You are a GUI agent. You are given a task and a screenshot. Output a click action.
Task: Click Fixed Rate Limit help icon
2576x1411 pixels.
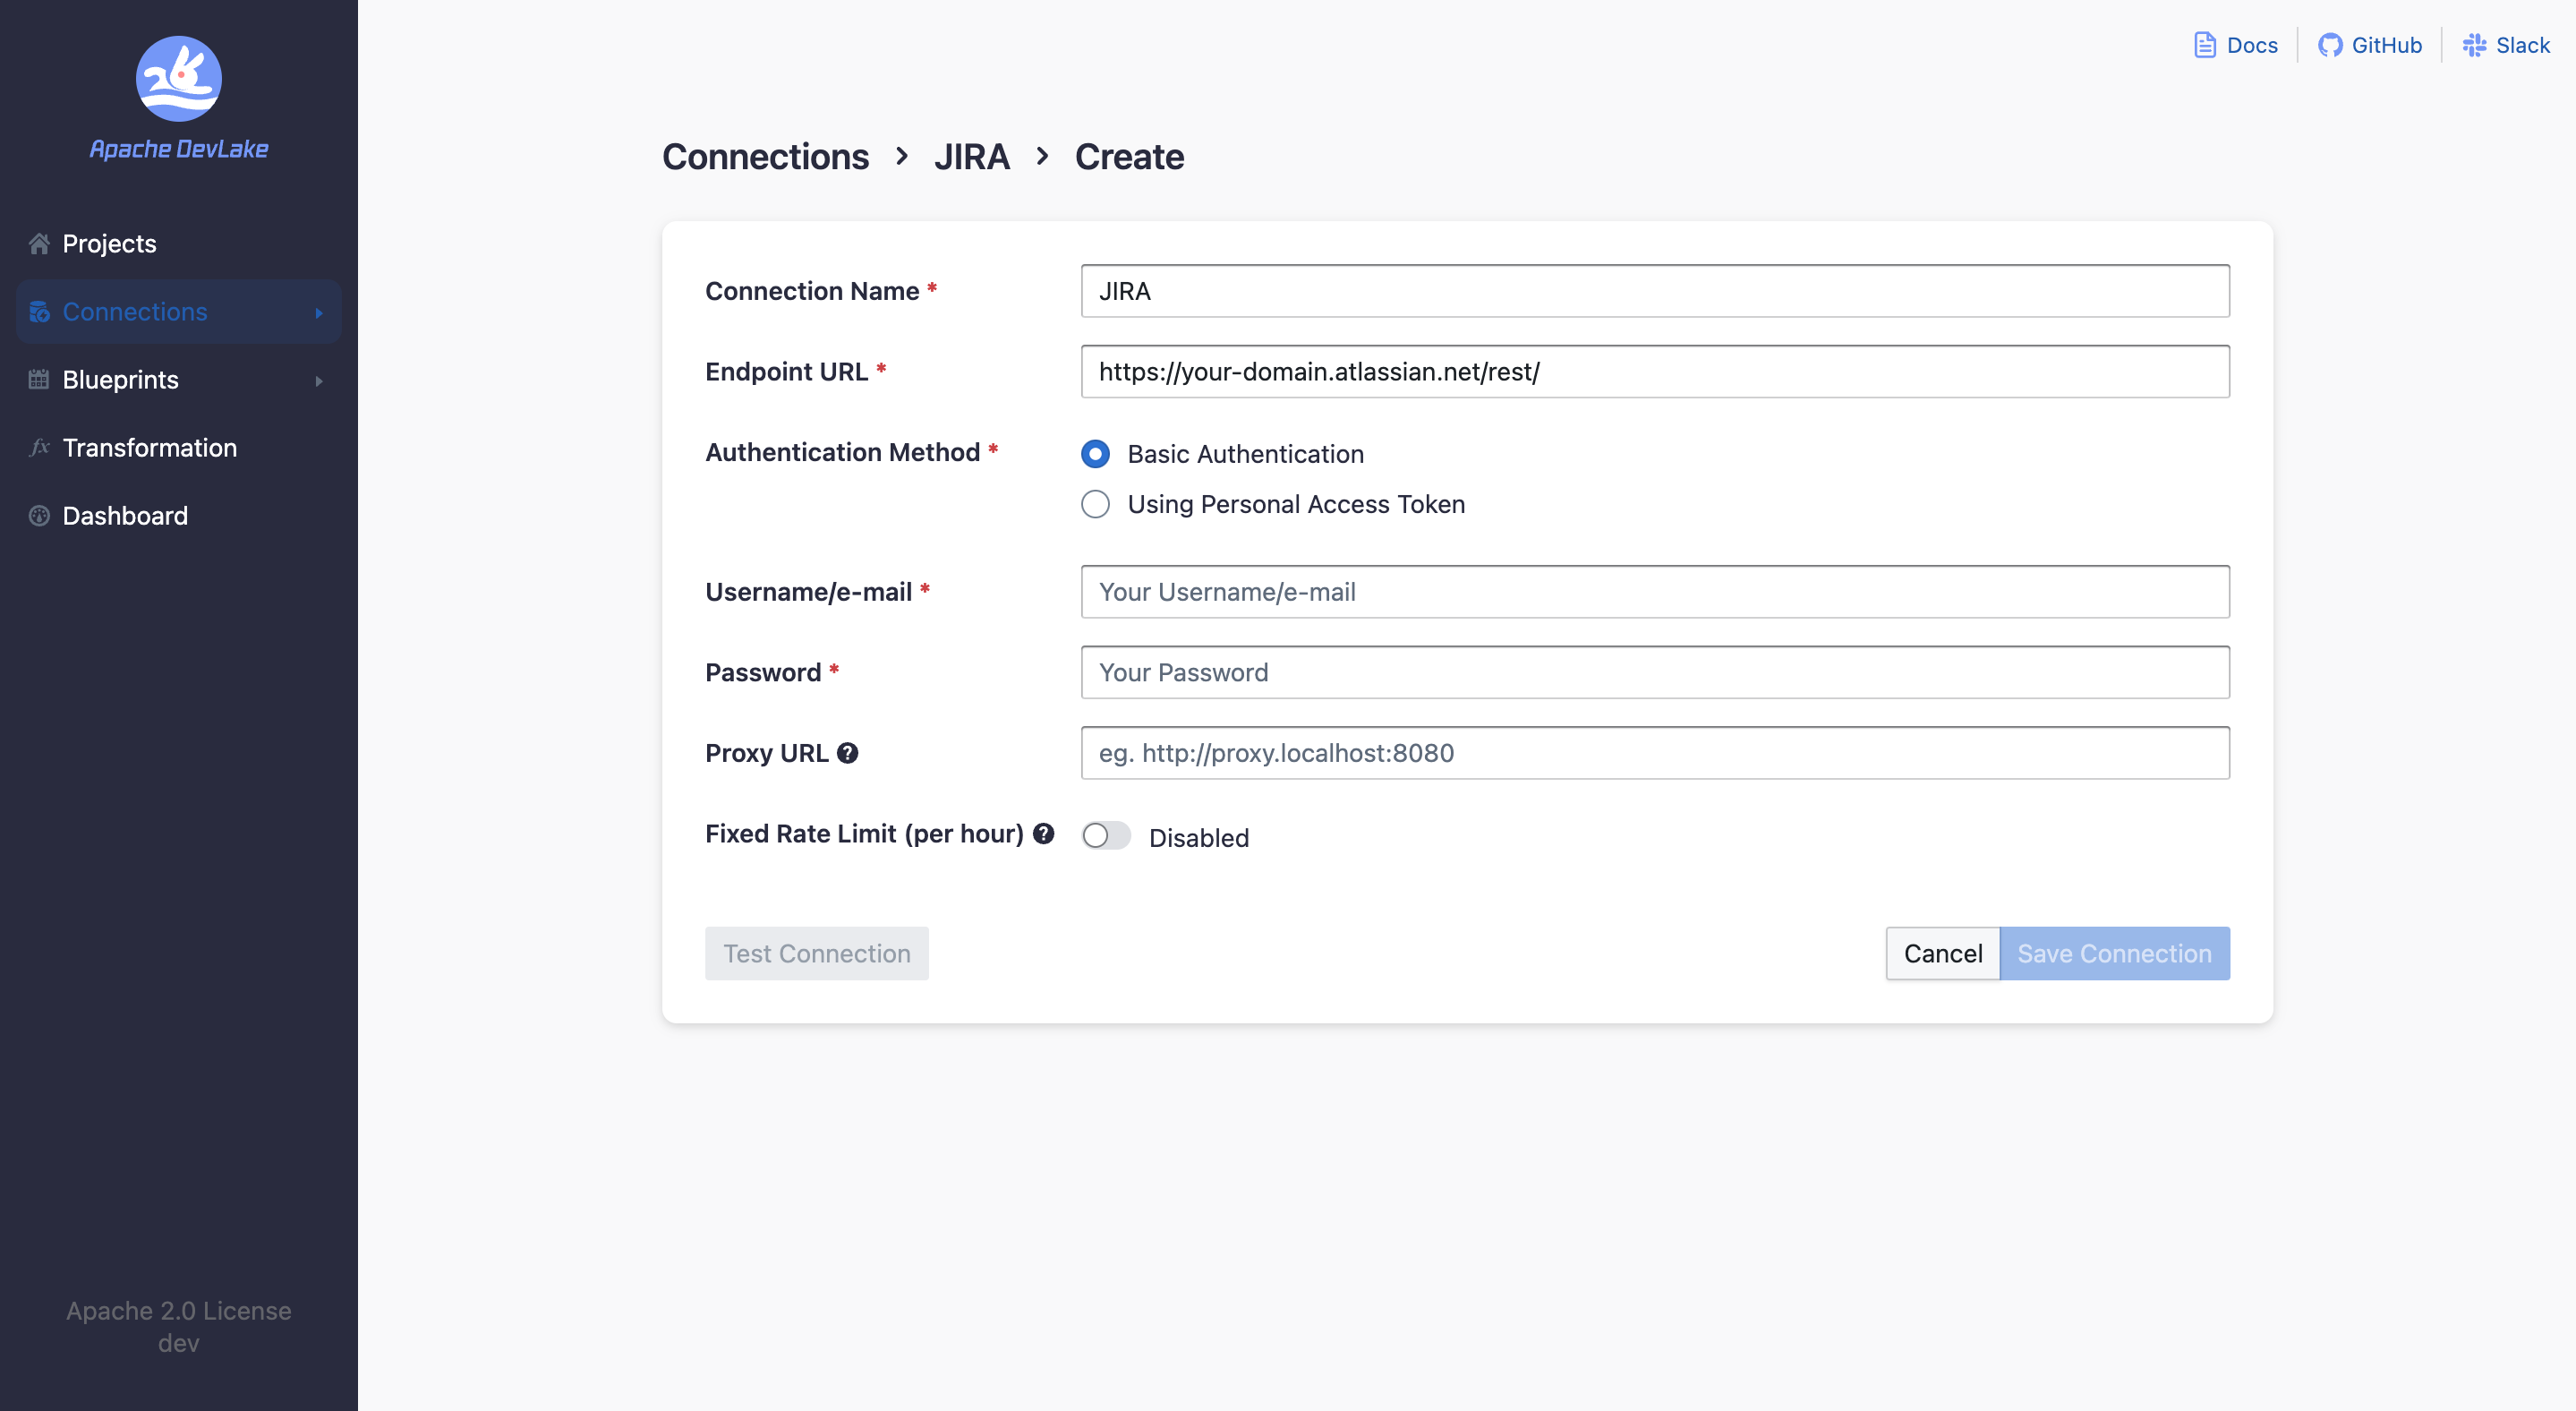point(1043,834)
